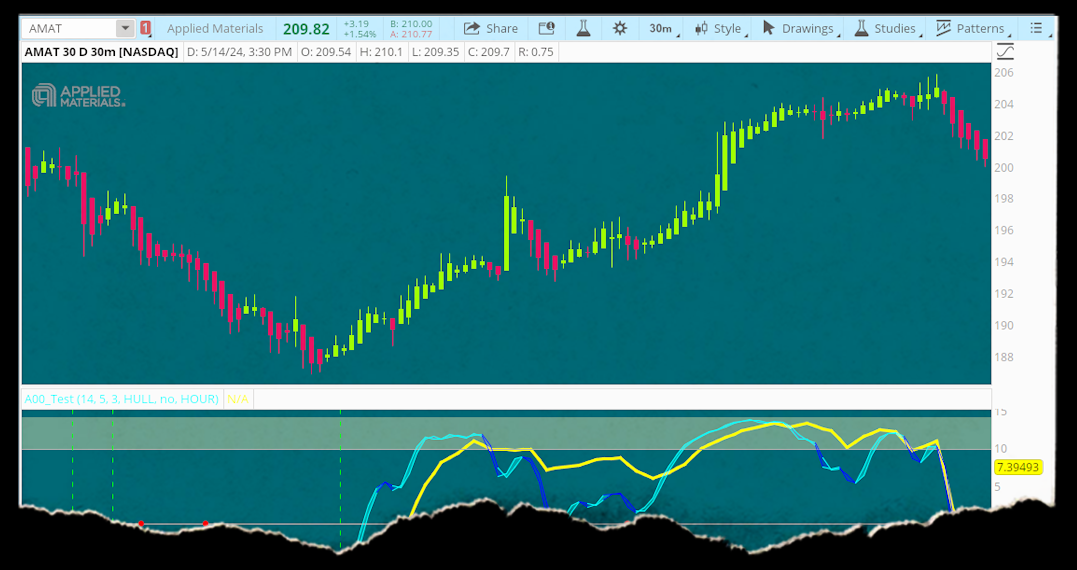This screenshot has height=570, width=1077.
Task: Click the 206 price axis label
Action: (x=1004, y=72)
